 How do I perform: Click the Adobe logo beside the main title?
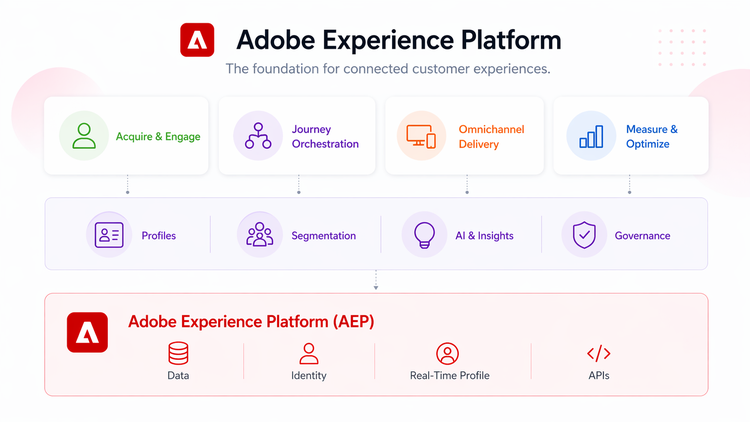tap(197, 40)
